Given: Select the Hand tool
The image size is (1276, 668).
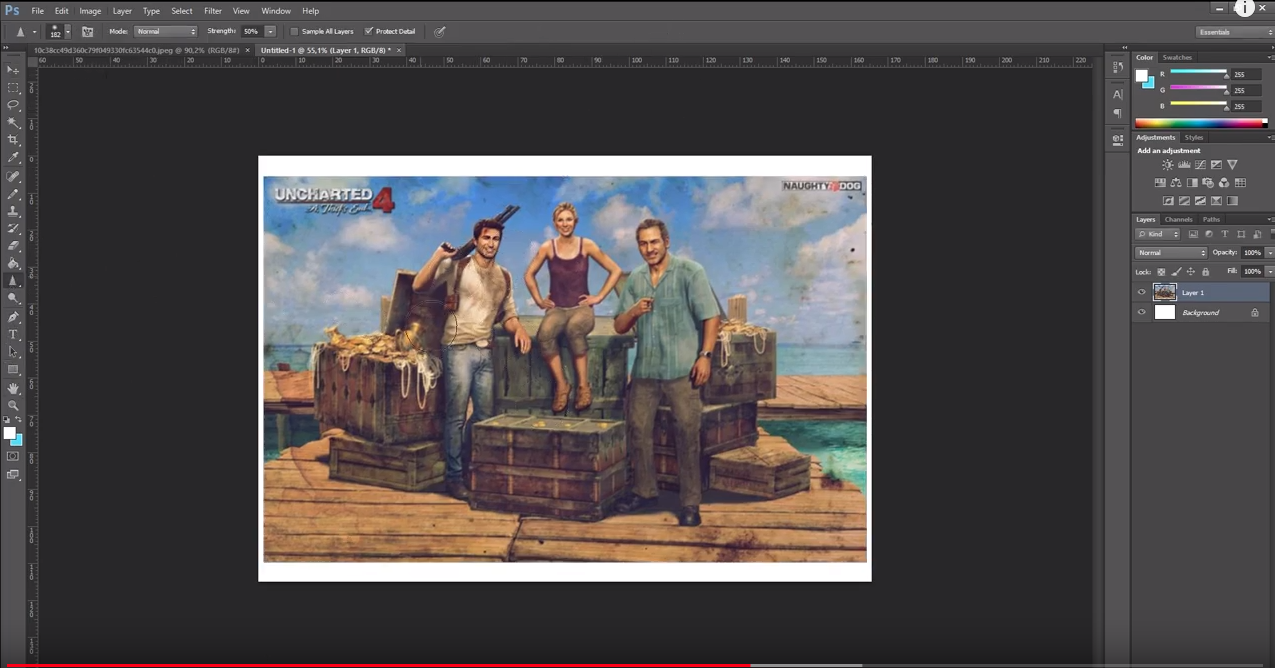Looking at the screenshot, I should 13,388.
